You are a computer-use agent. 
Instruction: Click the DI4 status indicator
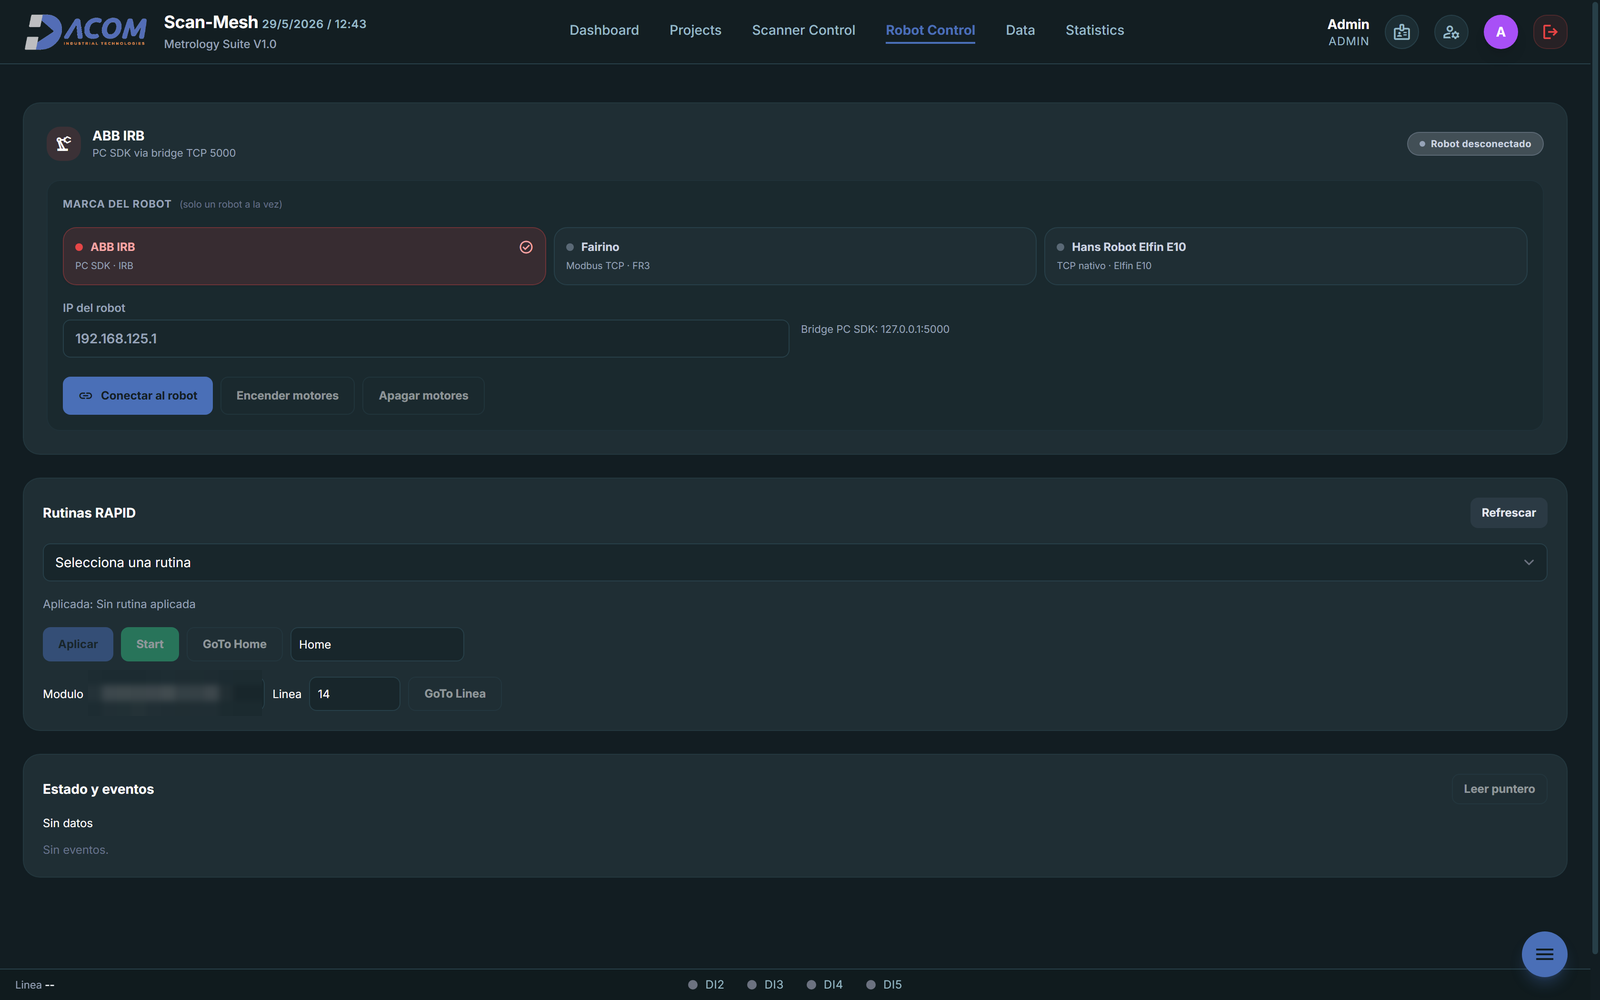pos(825,985)
